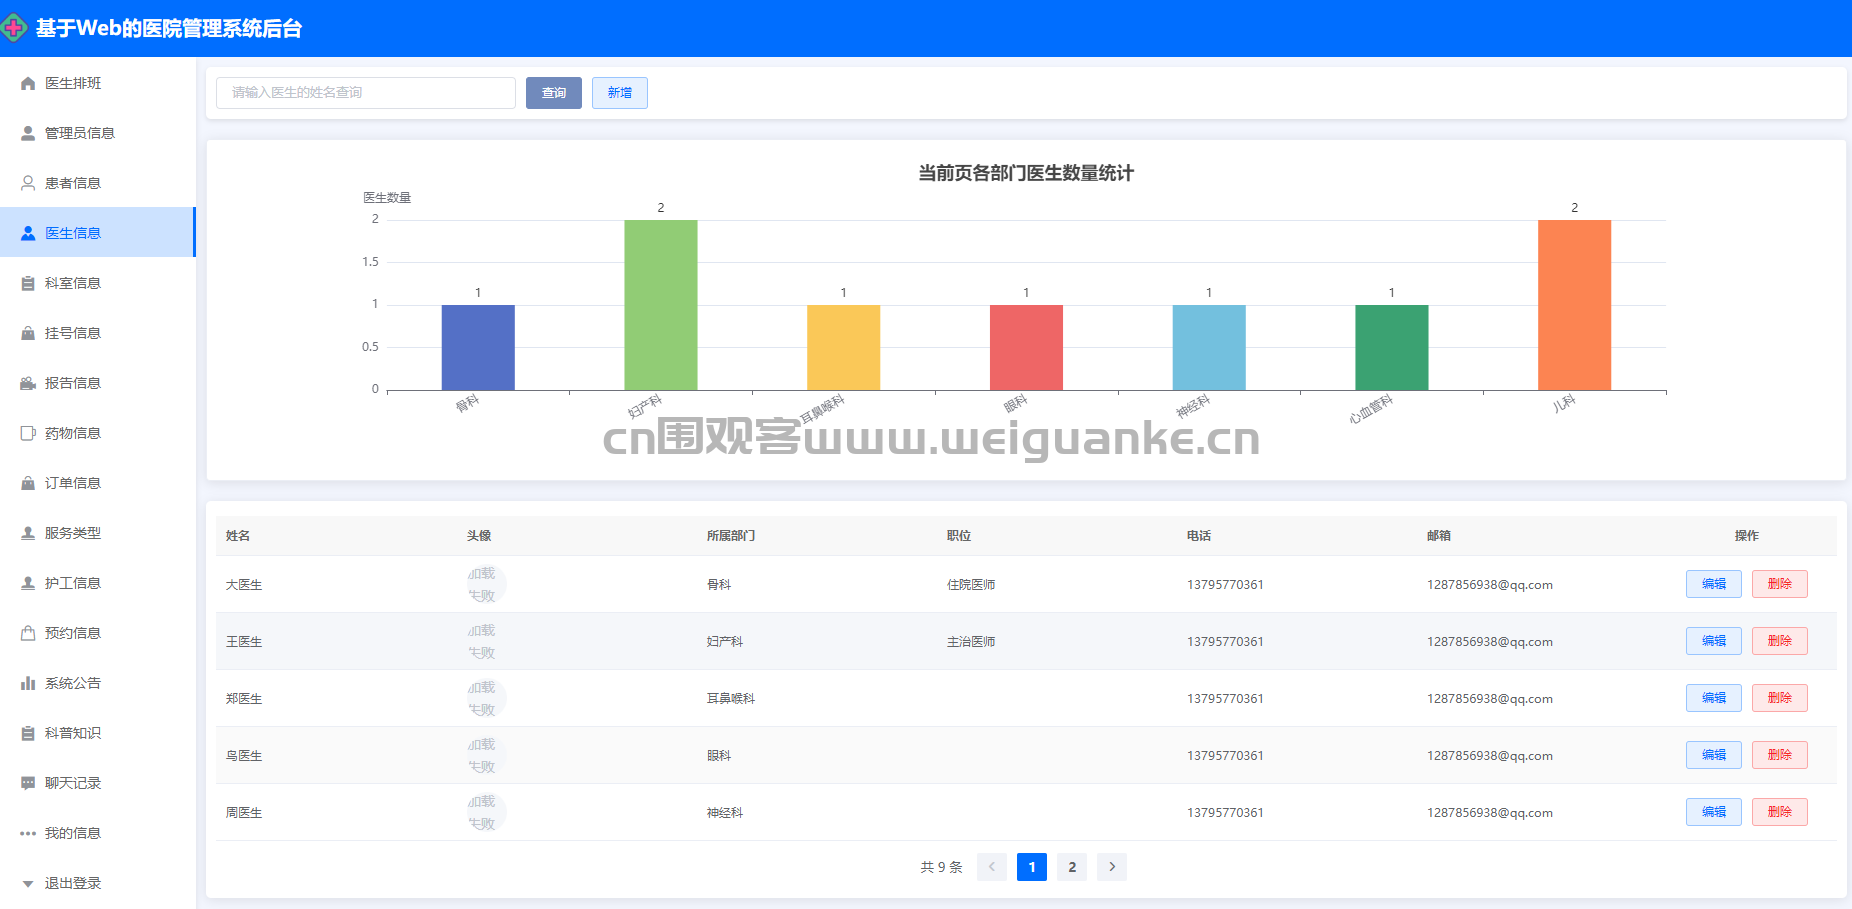Click the bar chart icon for 系统公告
Viewport: 1852px width, 909px height.
tap(28, 683)
